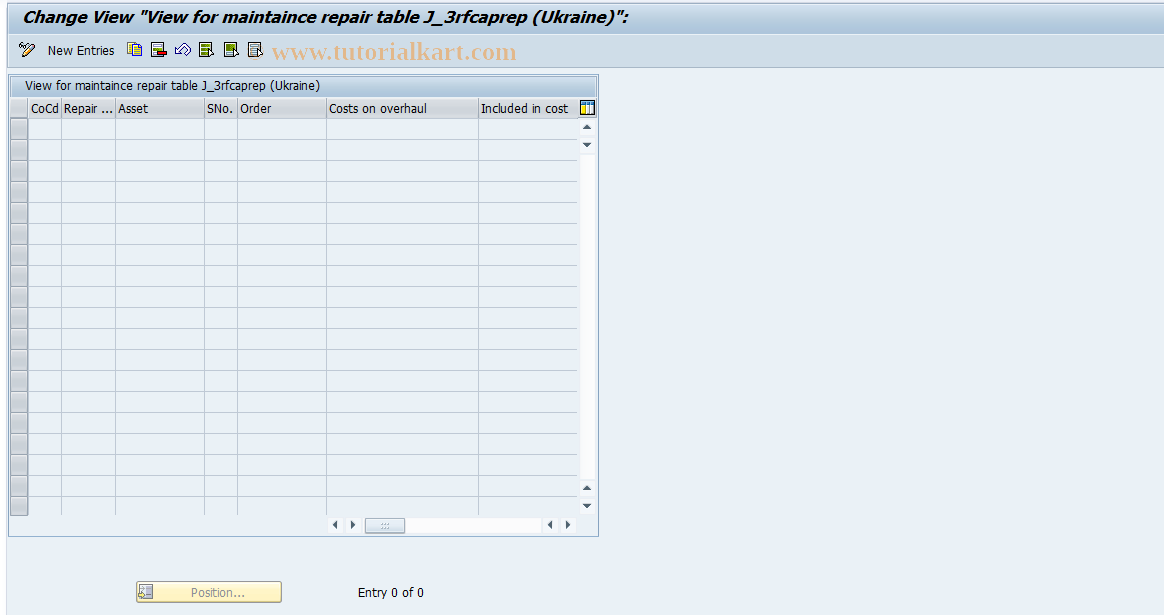Select the Asset column header

tap(160, 108)
